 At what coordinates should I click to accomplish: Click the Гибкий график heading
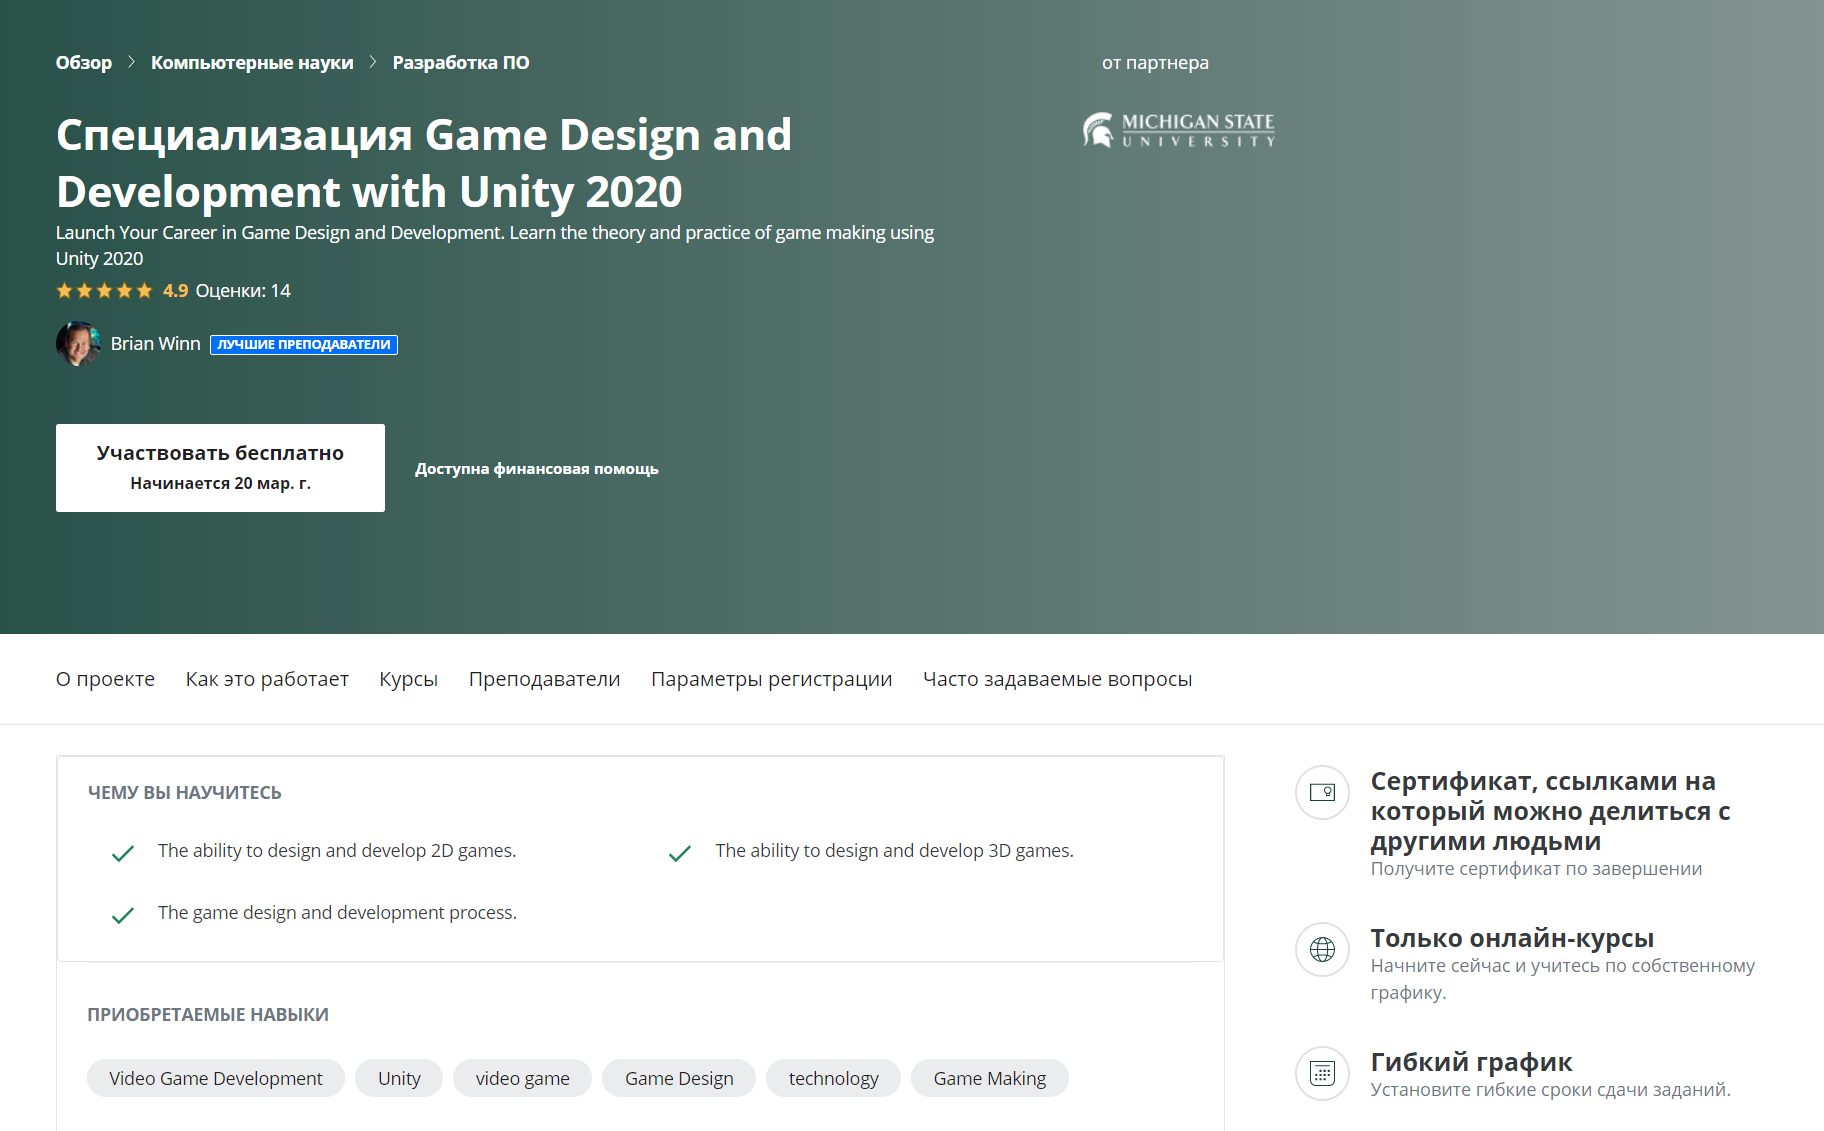coord(1471,1061)
